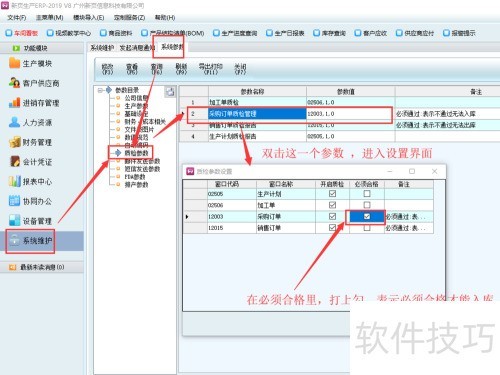Screen dimensions: 500x375
Task: Switch to the 系统参数 tab
Action: pos(172,47)
